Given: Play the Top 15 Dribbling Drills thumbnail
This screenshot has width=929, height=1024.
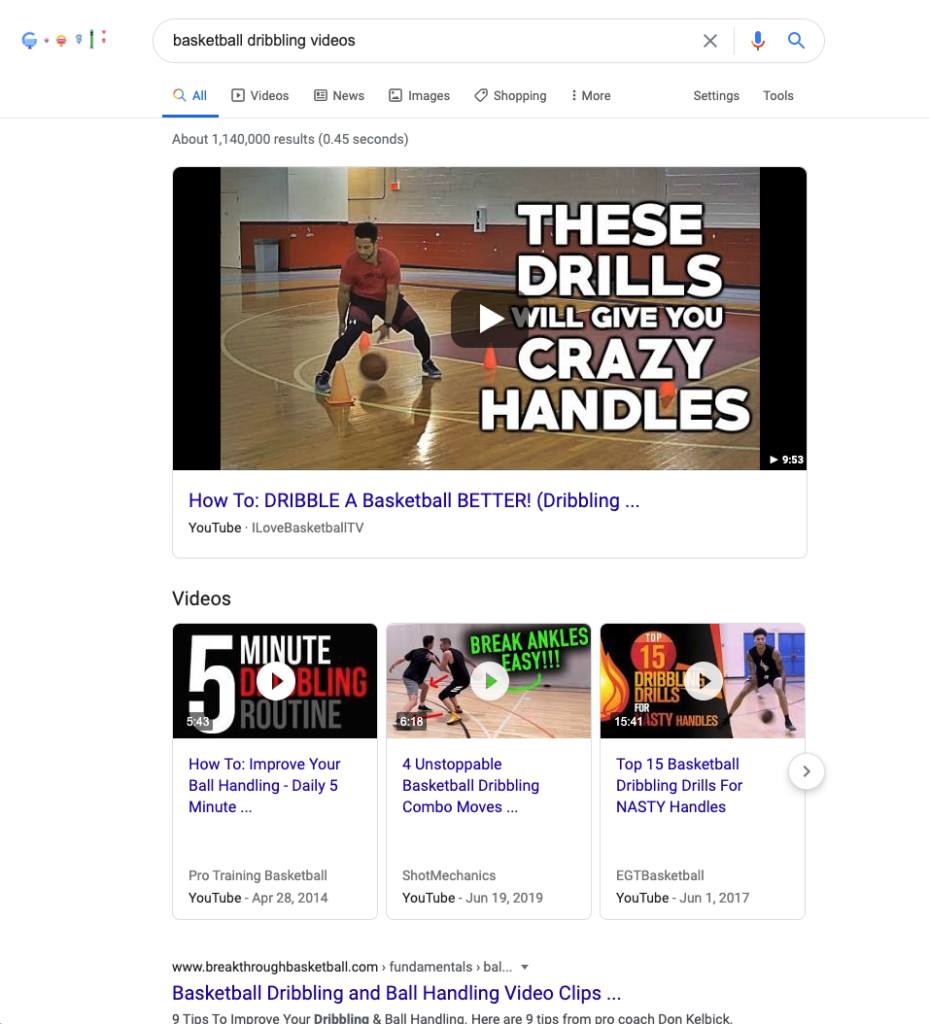Looking at the screenshot, I should click(x=702, y=681).
